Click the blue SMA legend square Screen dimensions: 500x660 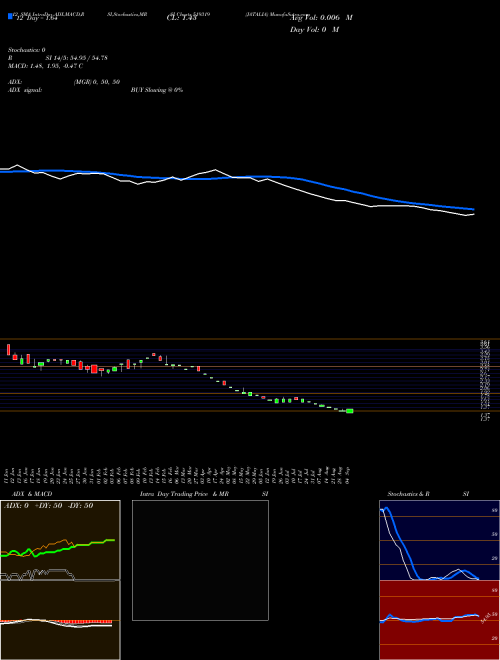click(10, 16)
